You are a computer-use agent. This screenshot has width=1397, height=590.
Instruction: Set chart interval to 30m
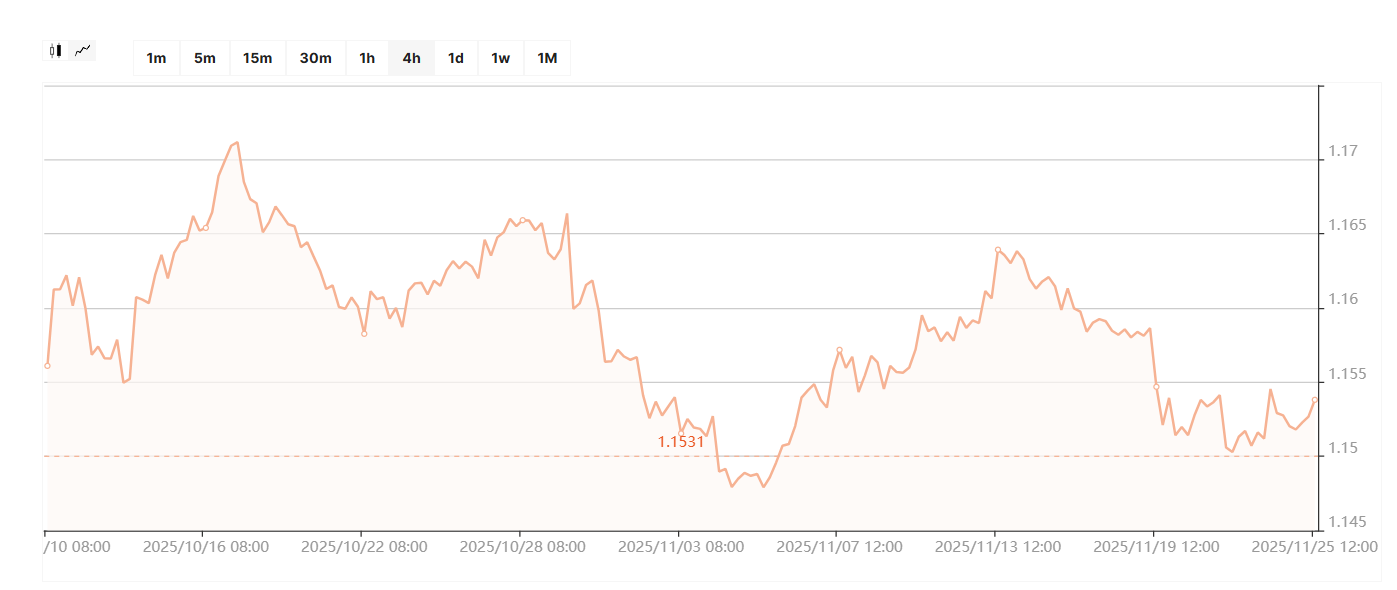coord(315,58)
